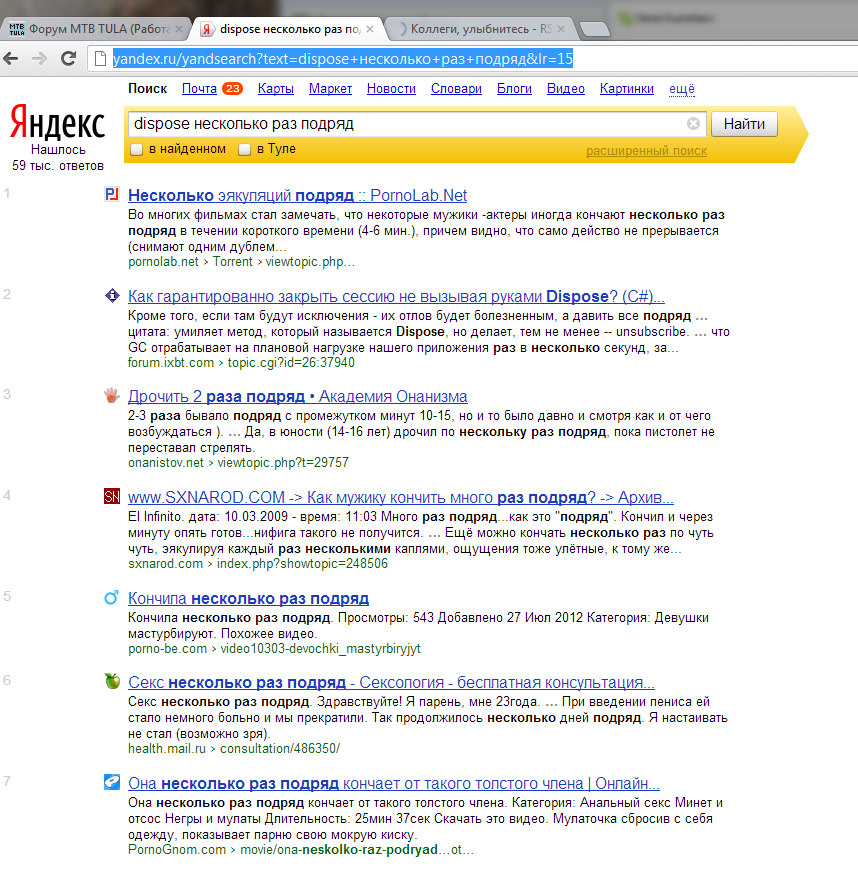Switch to Видео search
Viewport: 858px width, 871px height.
[566, 89]
